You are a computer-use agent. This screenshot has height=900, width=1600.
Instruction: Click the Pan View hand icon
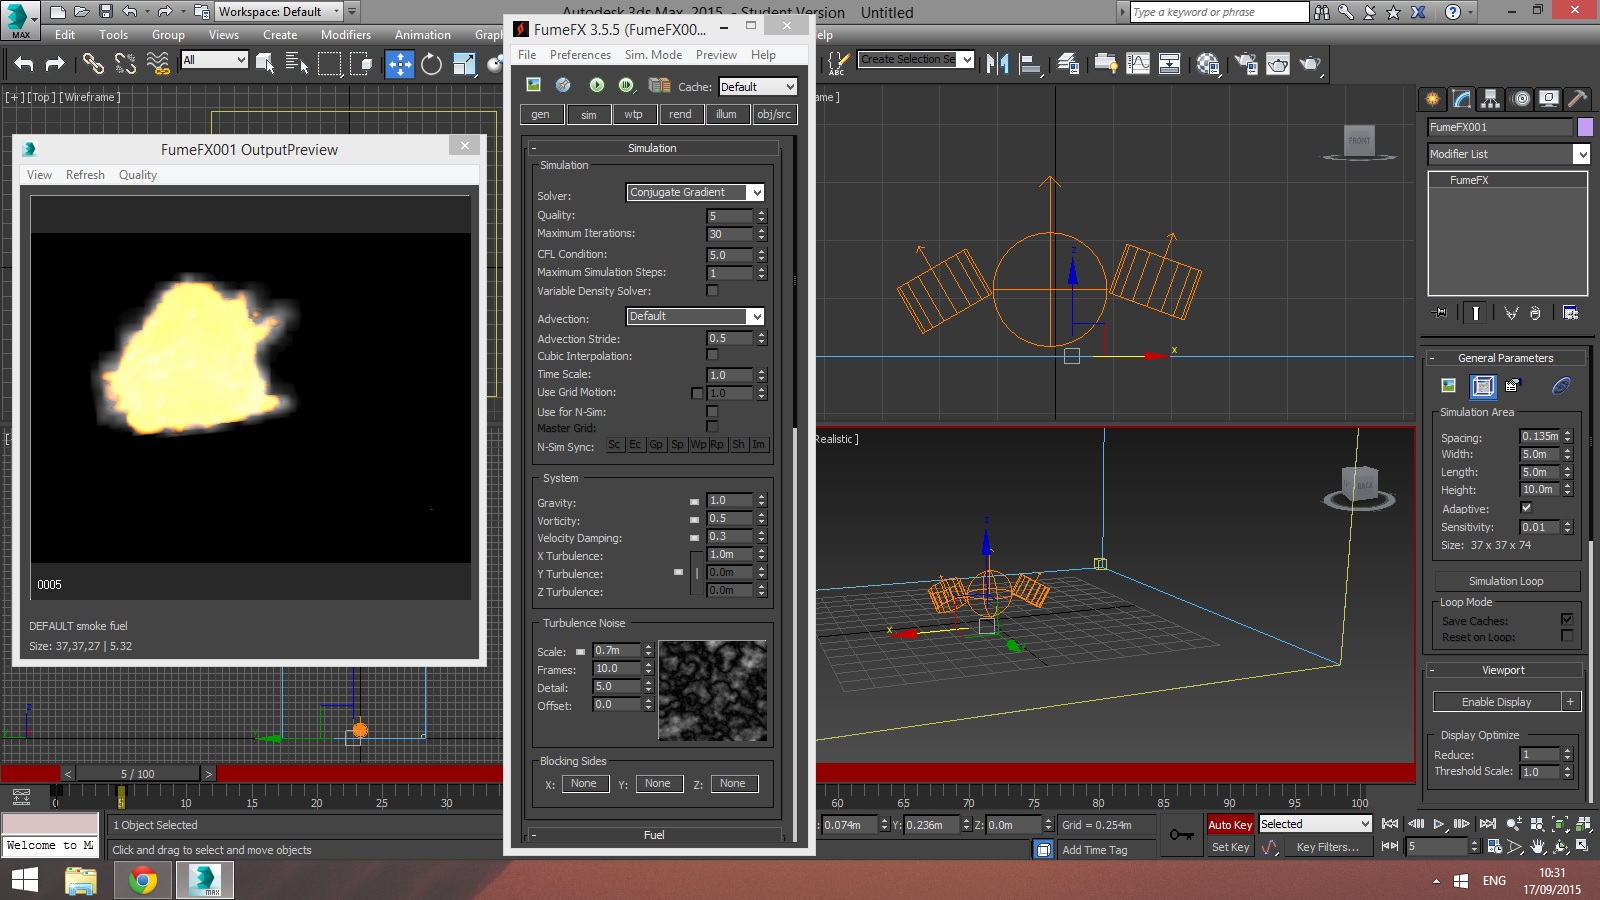point(1538,846)
